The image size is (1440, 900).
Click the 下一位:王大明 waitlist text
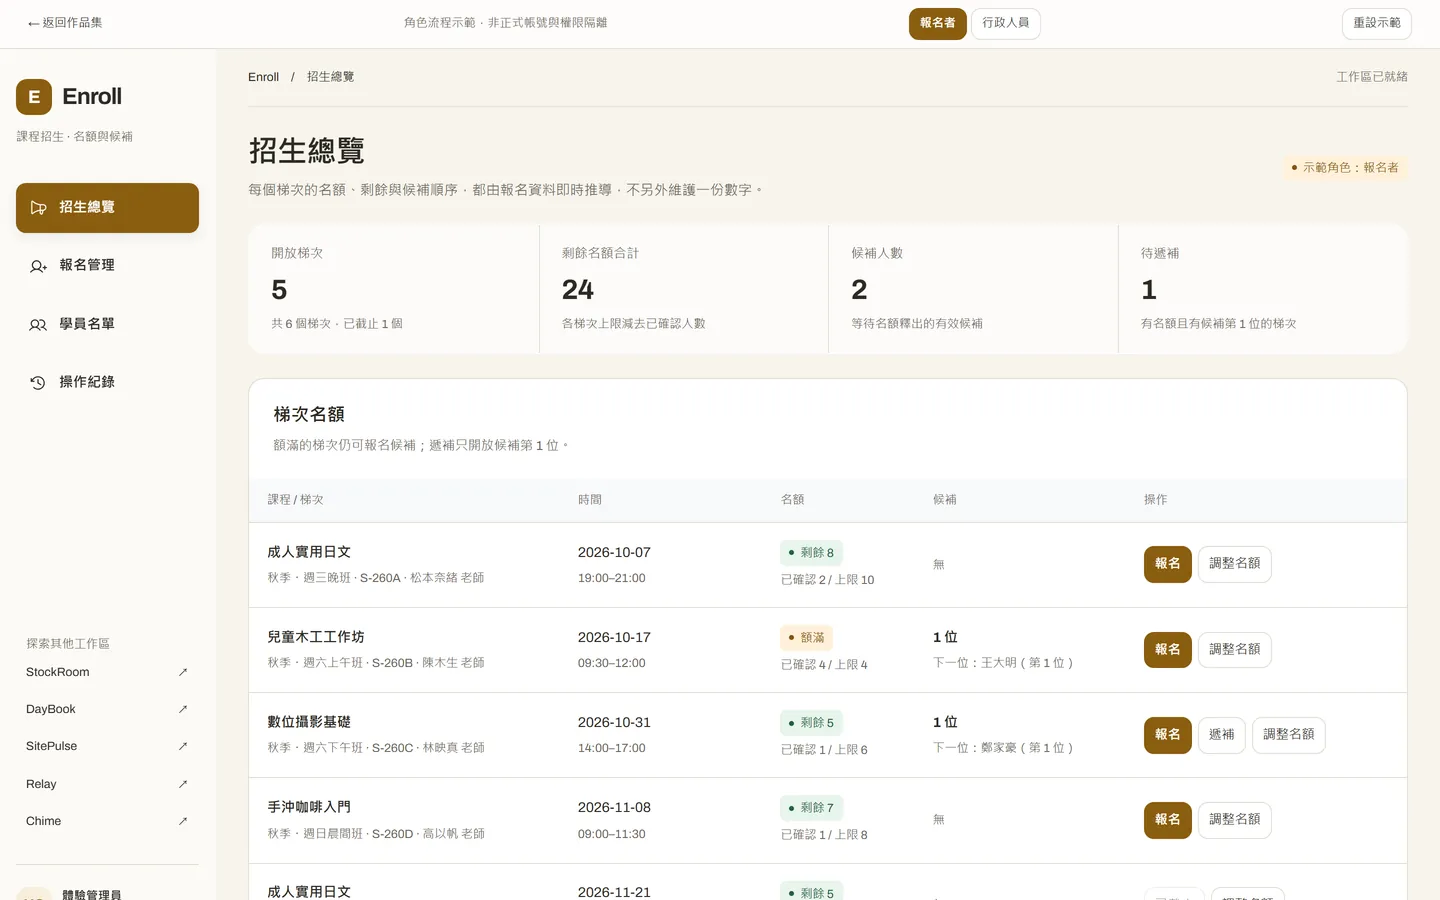[1003, 663]
